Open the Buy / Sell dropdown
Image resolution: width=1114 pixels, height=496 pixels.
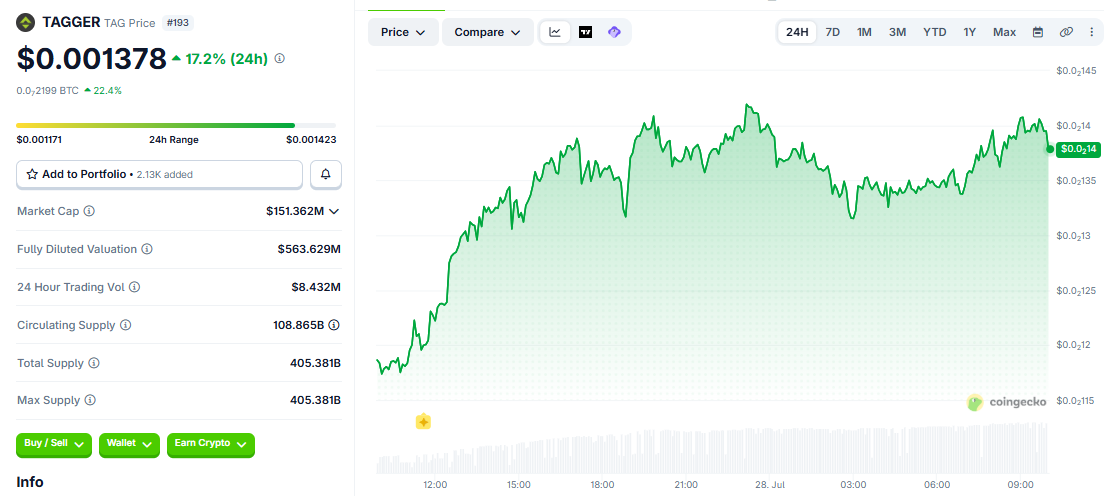click(54, 444)
